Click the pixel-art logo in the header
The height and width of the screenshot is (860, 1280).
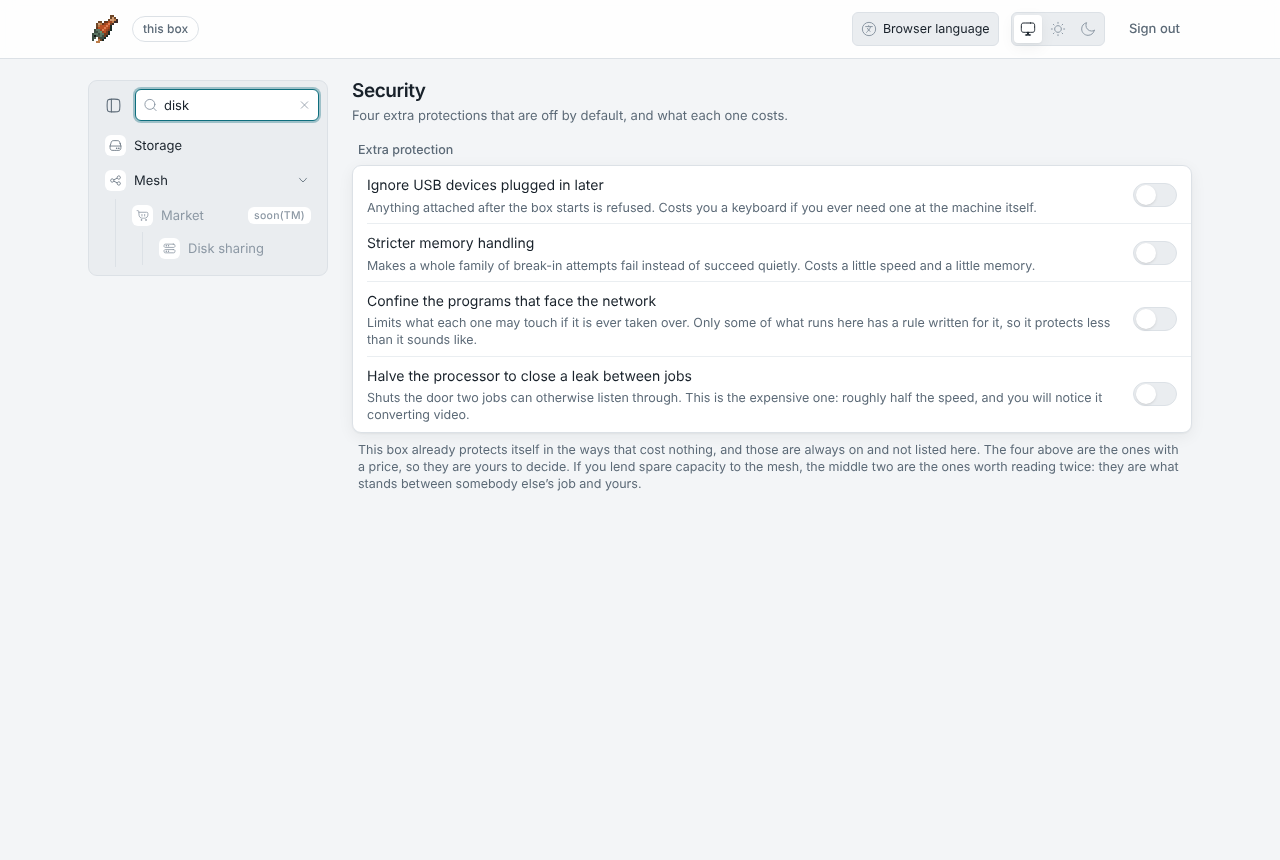click(105, 29)
